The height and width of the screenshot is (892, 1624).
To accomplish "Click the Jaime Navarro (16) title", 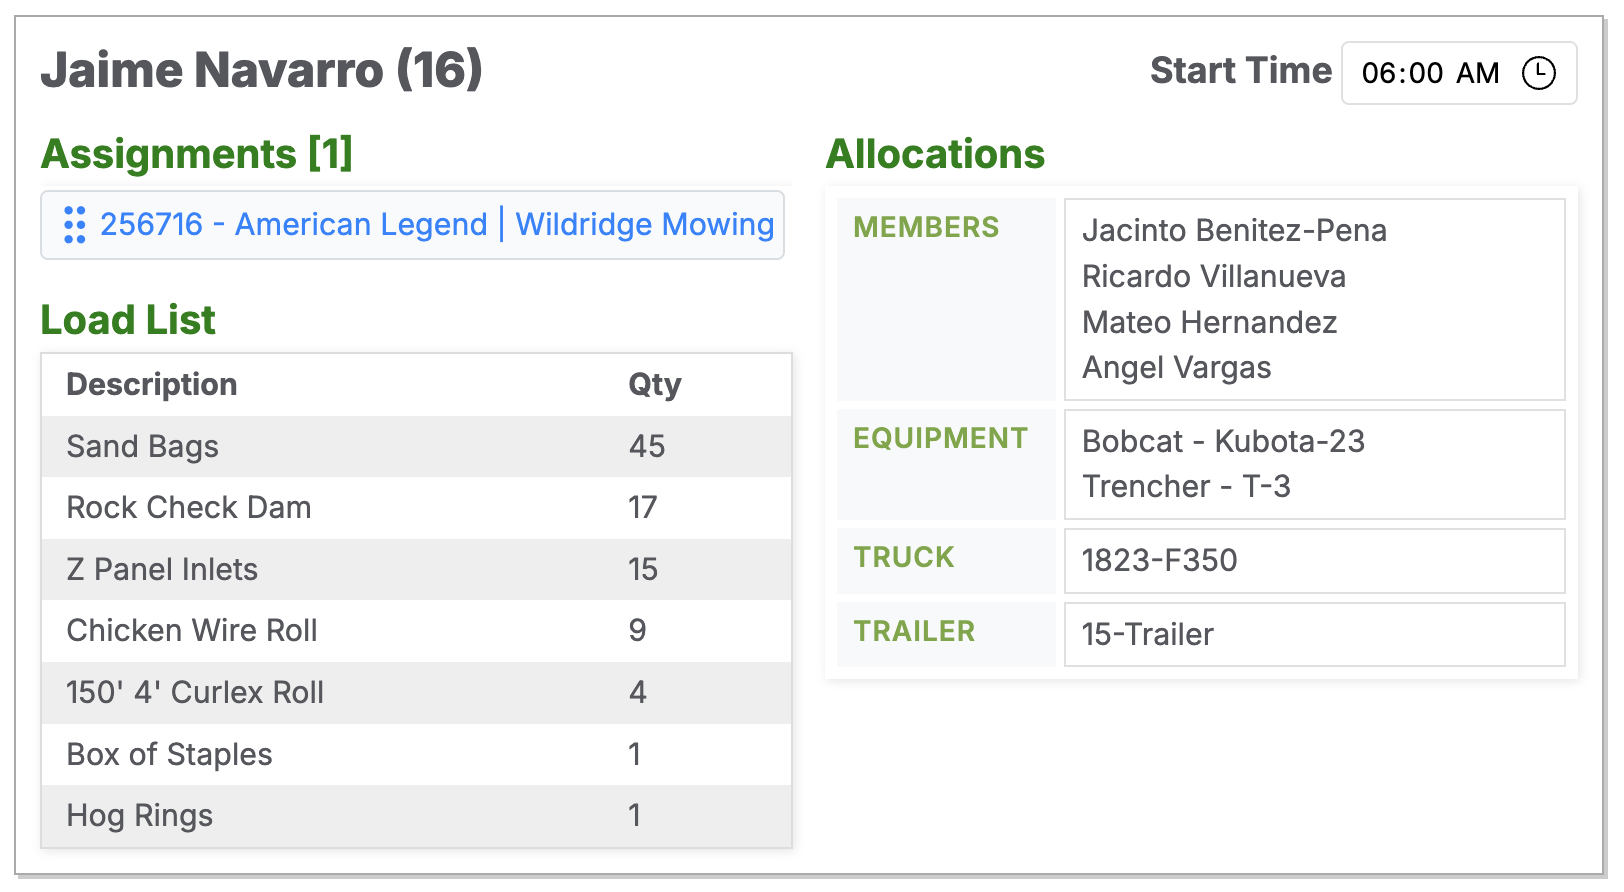I will [261, 70].
